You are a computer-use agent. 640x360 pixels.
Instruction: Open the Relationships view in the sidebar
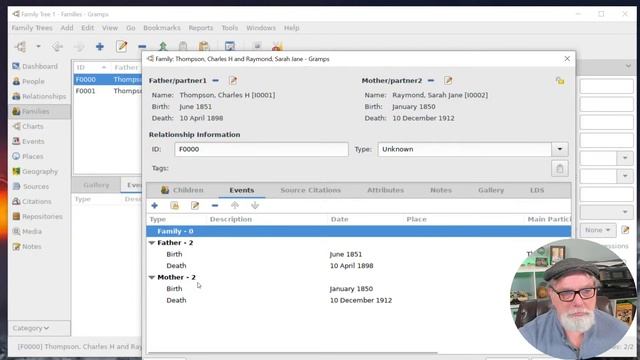pyautogui.click(x=39, y=96)
